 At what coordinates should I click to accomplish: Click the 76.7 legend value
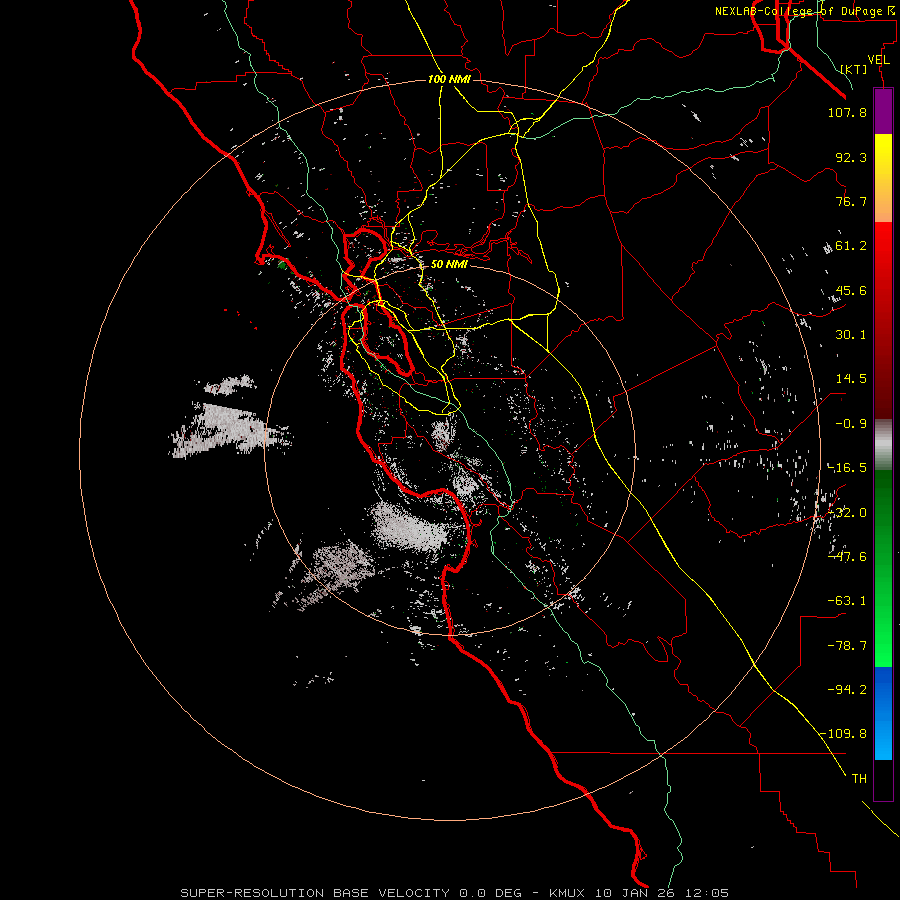pos(851,201)
